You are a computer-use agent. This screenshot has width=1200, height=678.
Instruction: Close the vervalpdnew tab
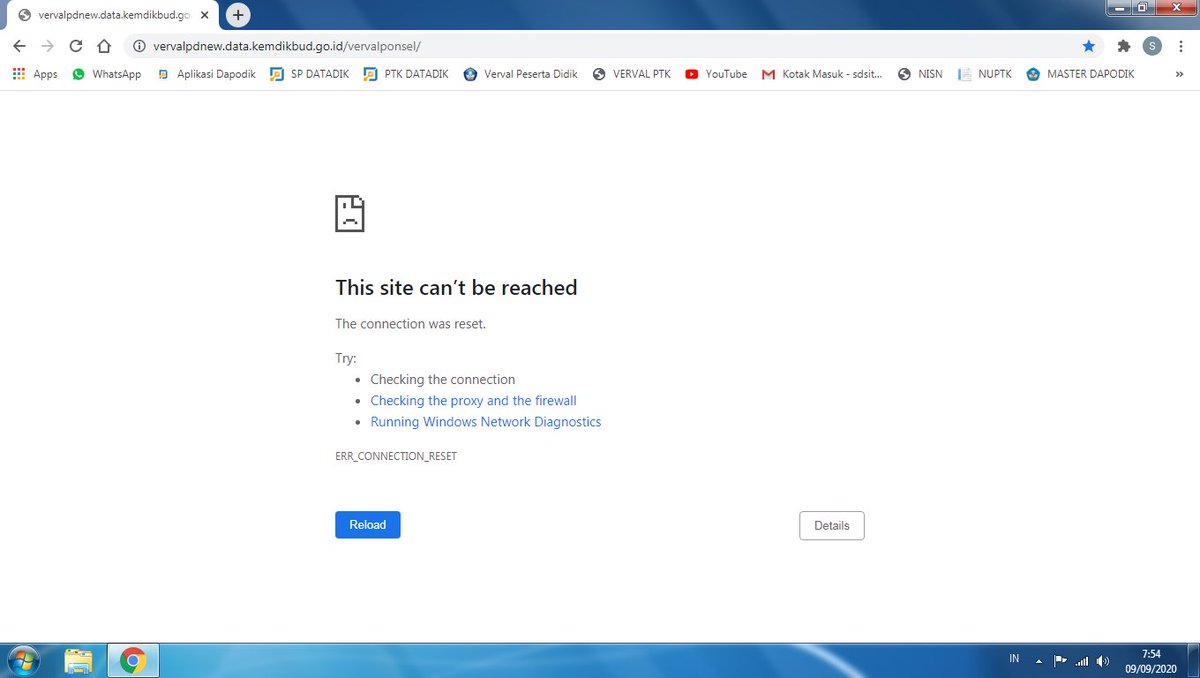205,15
